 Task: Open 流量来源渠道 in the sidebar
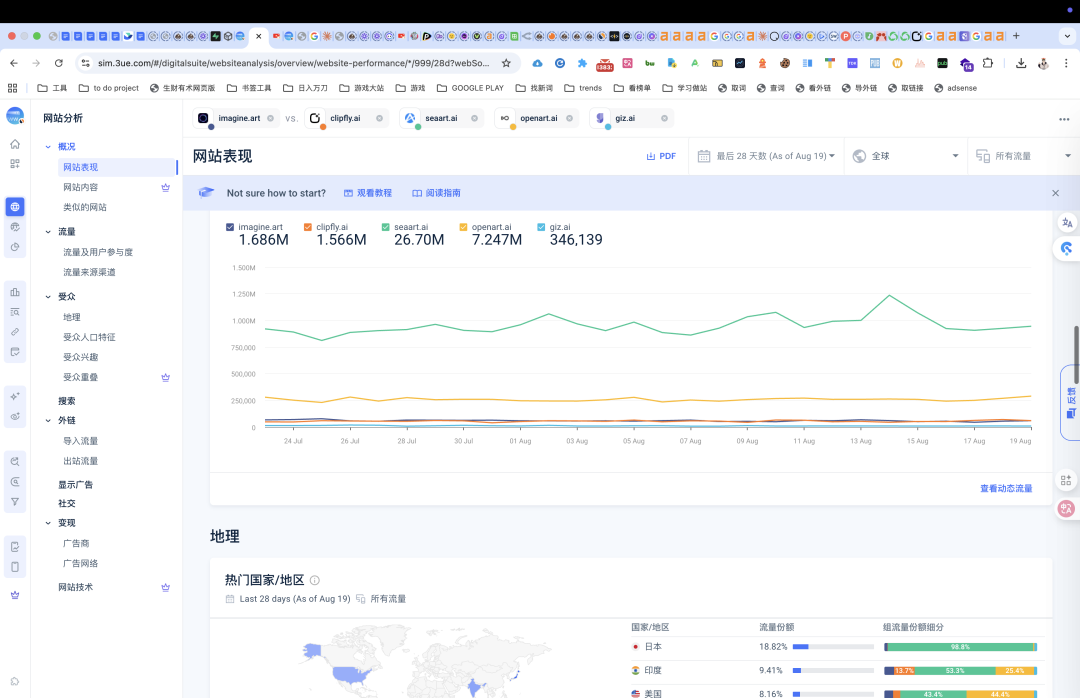tap(90, 272)
